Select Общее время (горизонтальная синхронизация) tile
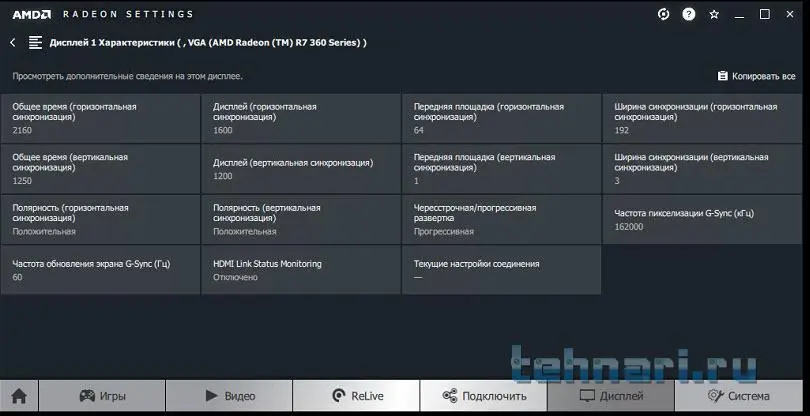 [x=100, y=118]
